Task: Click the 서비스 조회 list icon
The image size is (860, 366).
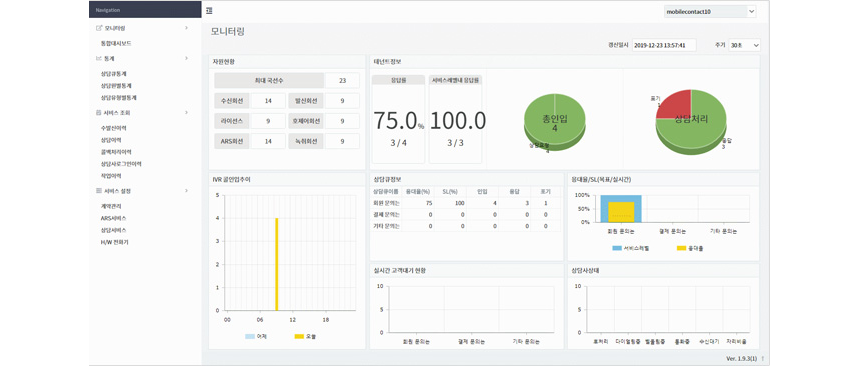Action: point(99,112)
